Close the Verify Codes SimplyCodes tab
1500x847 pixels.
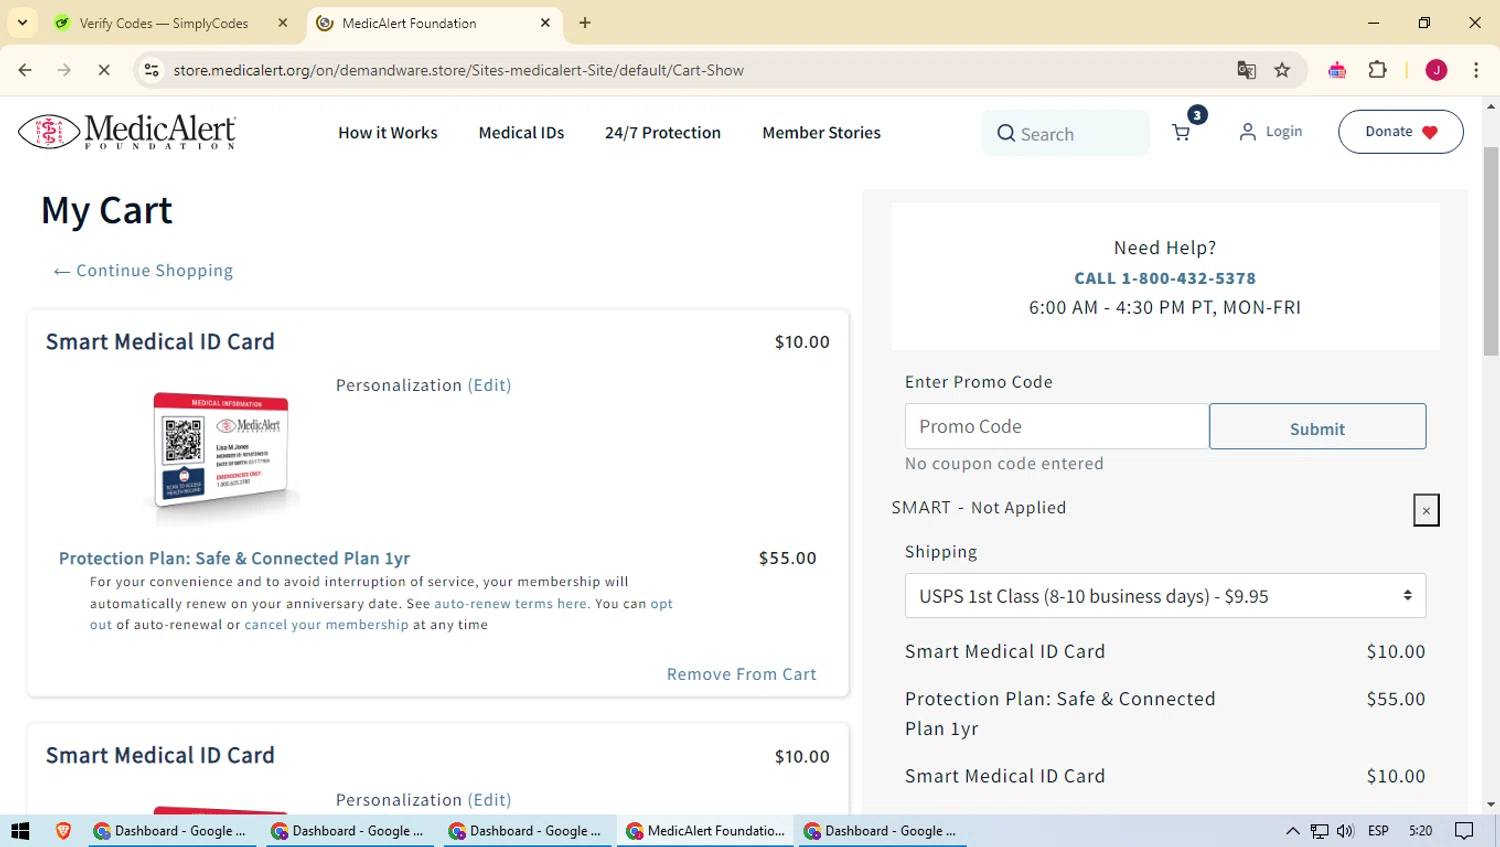(x=283, y=23)
